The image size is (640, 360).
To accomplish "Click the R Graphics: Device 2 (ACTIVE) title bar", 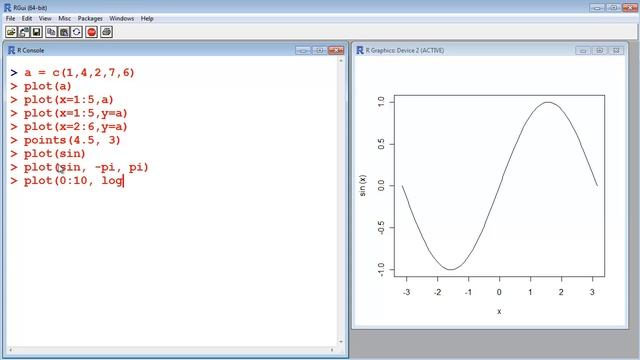I will coord(404,50).
